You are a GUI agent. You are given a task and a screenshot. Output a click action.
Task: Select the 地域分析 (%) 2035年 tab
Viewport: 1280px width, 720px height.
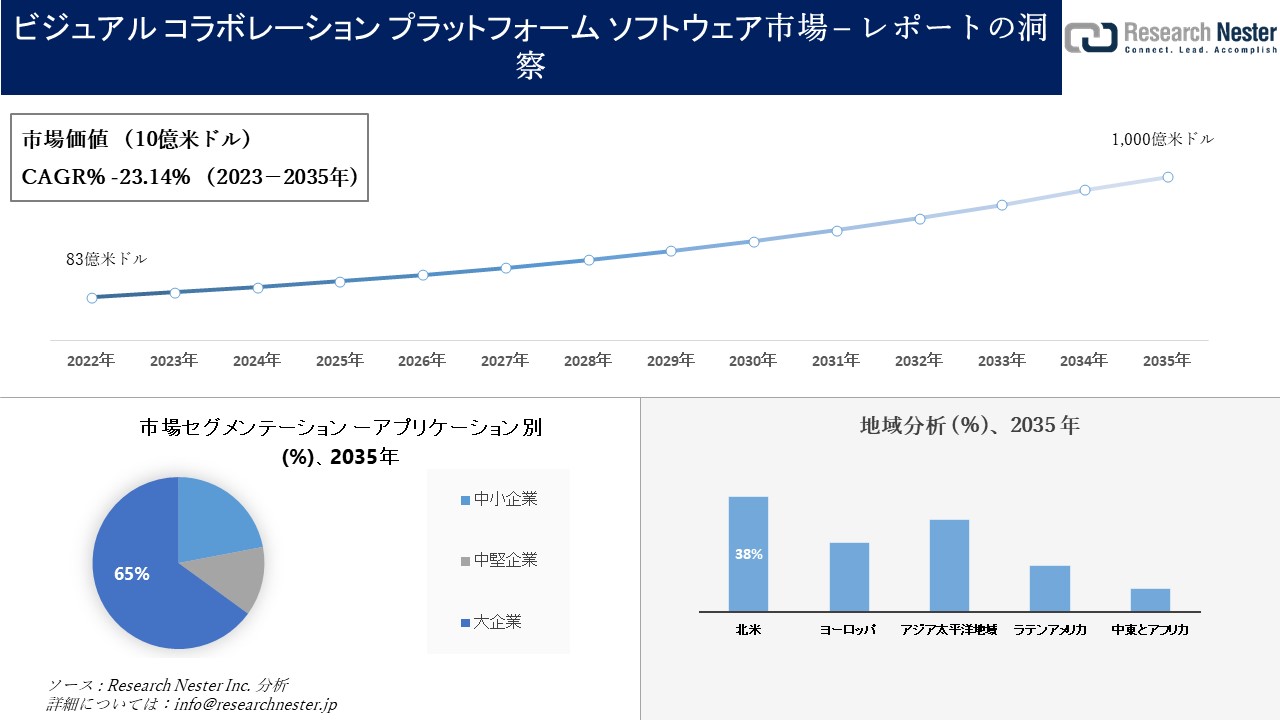(x=968, y=424)
